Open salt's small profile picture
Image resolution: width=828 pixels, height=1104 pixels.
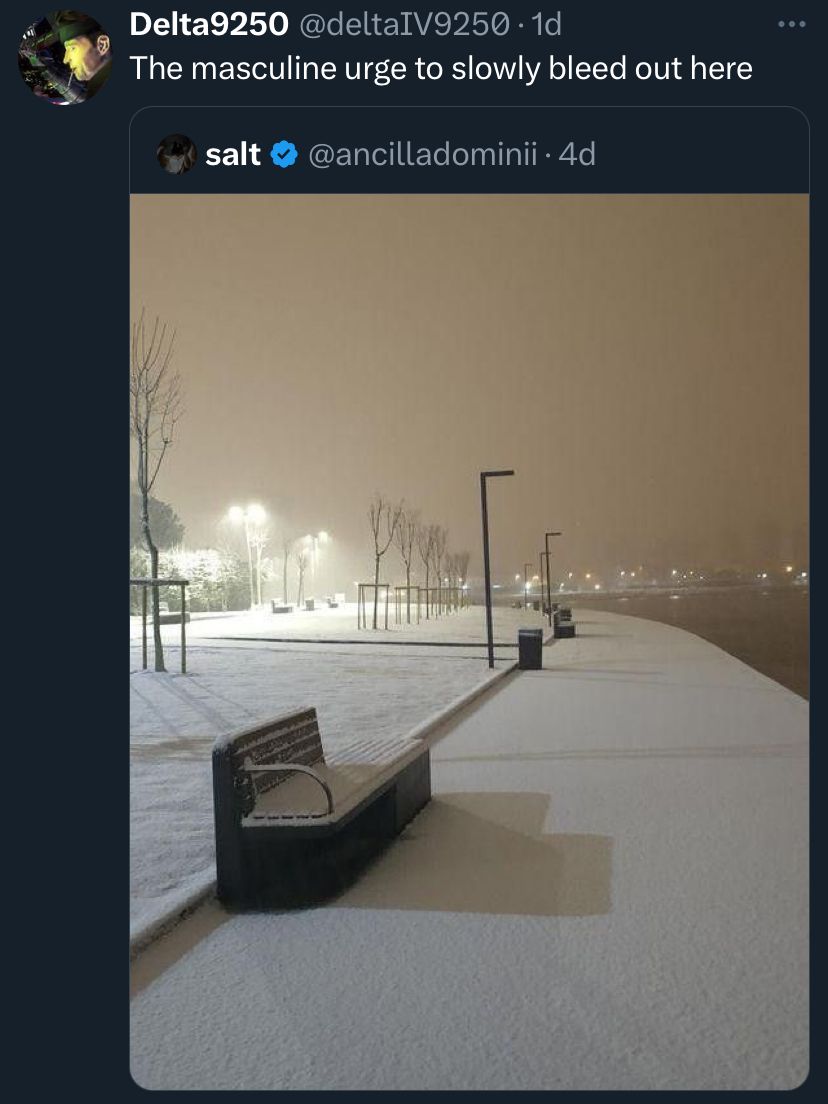click(x=177, y=154)
